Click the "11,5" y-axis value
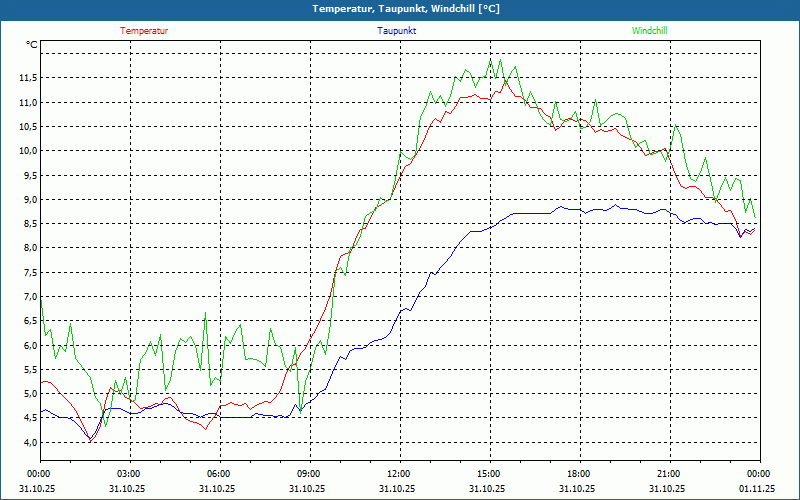800x500 pixels. (28, 78)
